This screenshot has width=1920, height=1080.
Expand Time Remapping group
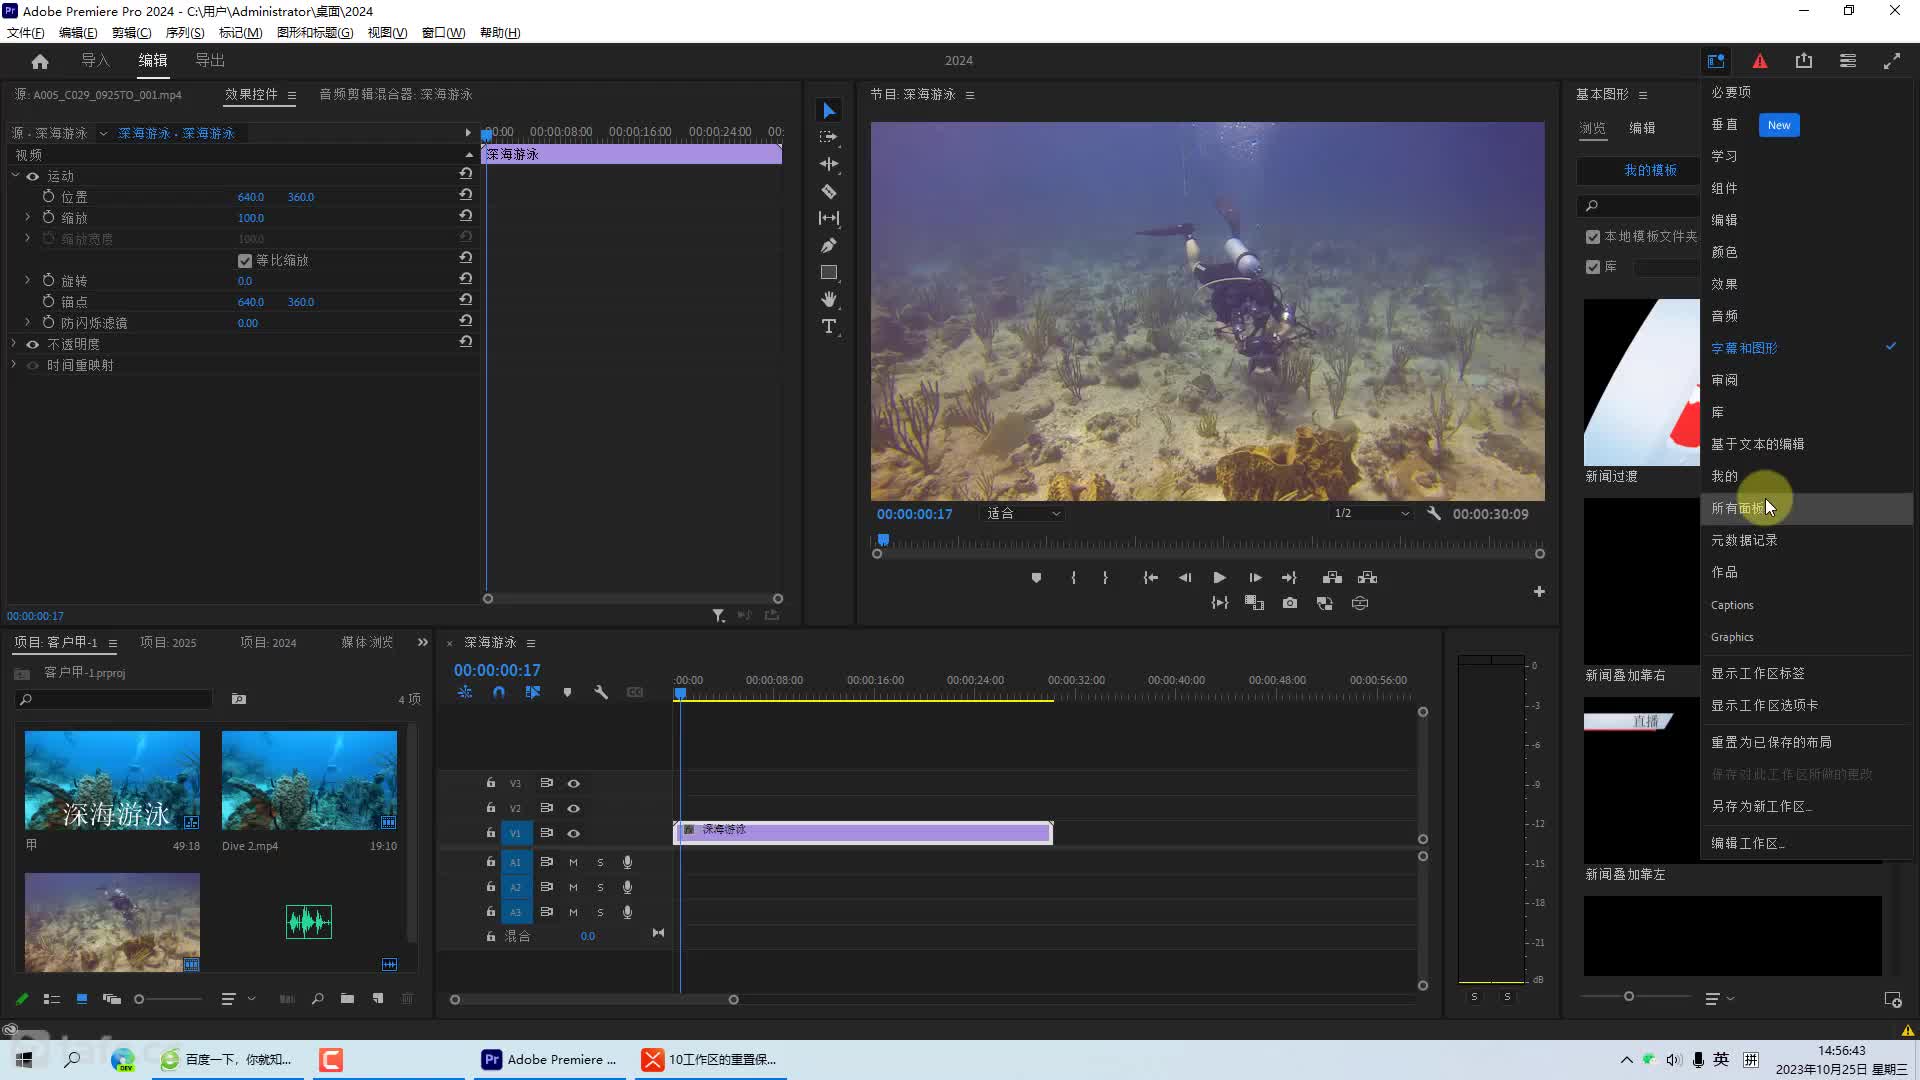[14, 364]
